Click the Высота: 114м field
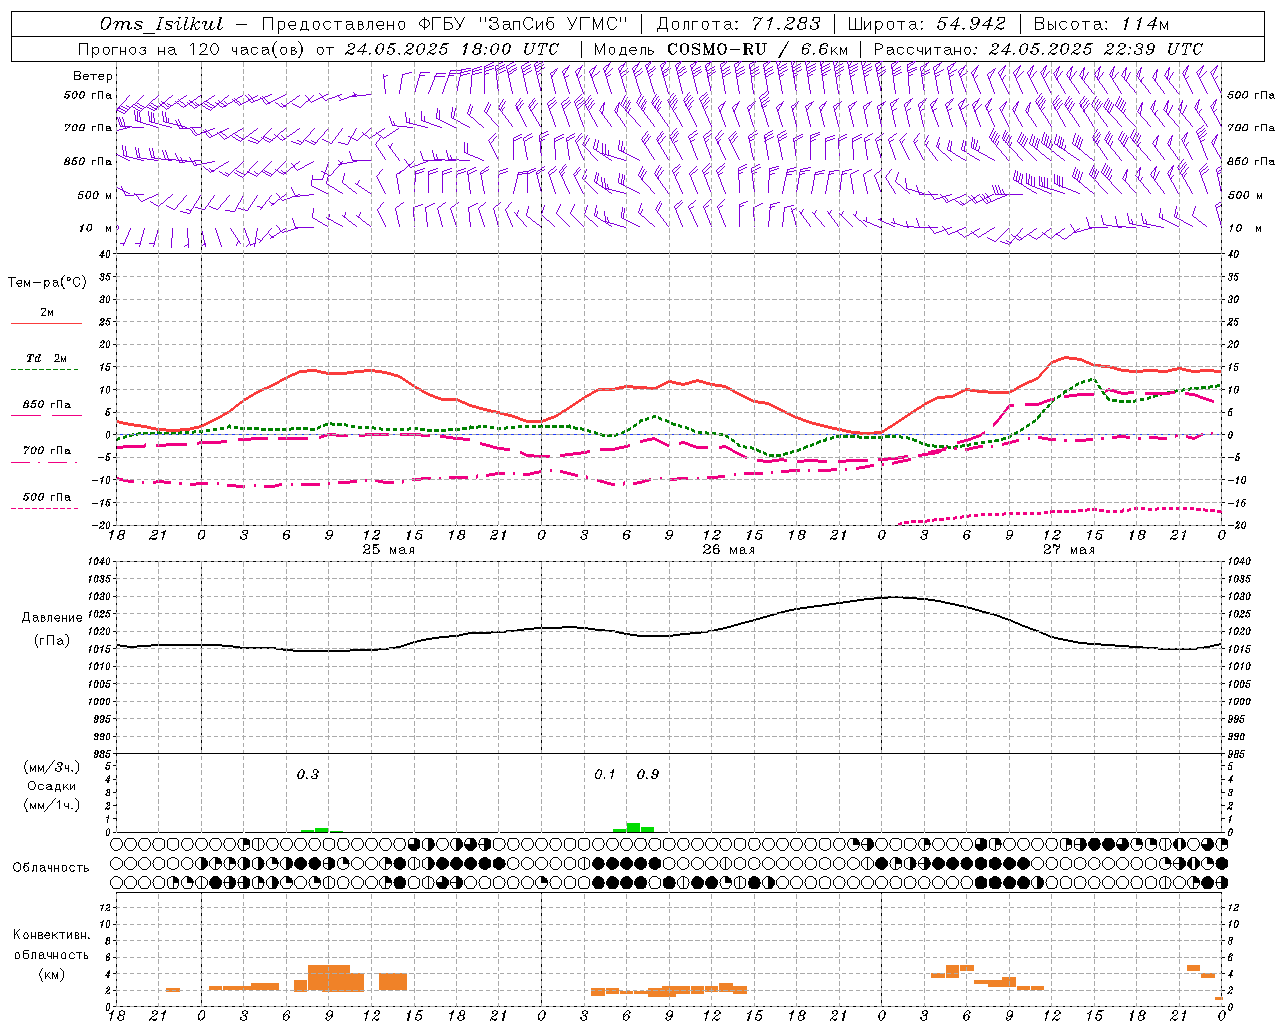The width and height of the screenshot is (1280, 1024). [1101, 24]
